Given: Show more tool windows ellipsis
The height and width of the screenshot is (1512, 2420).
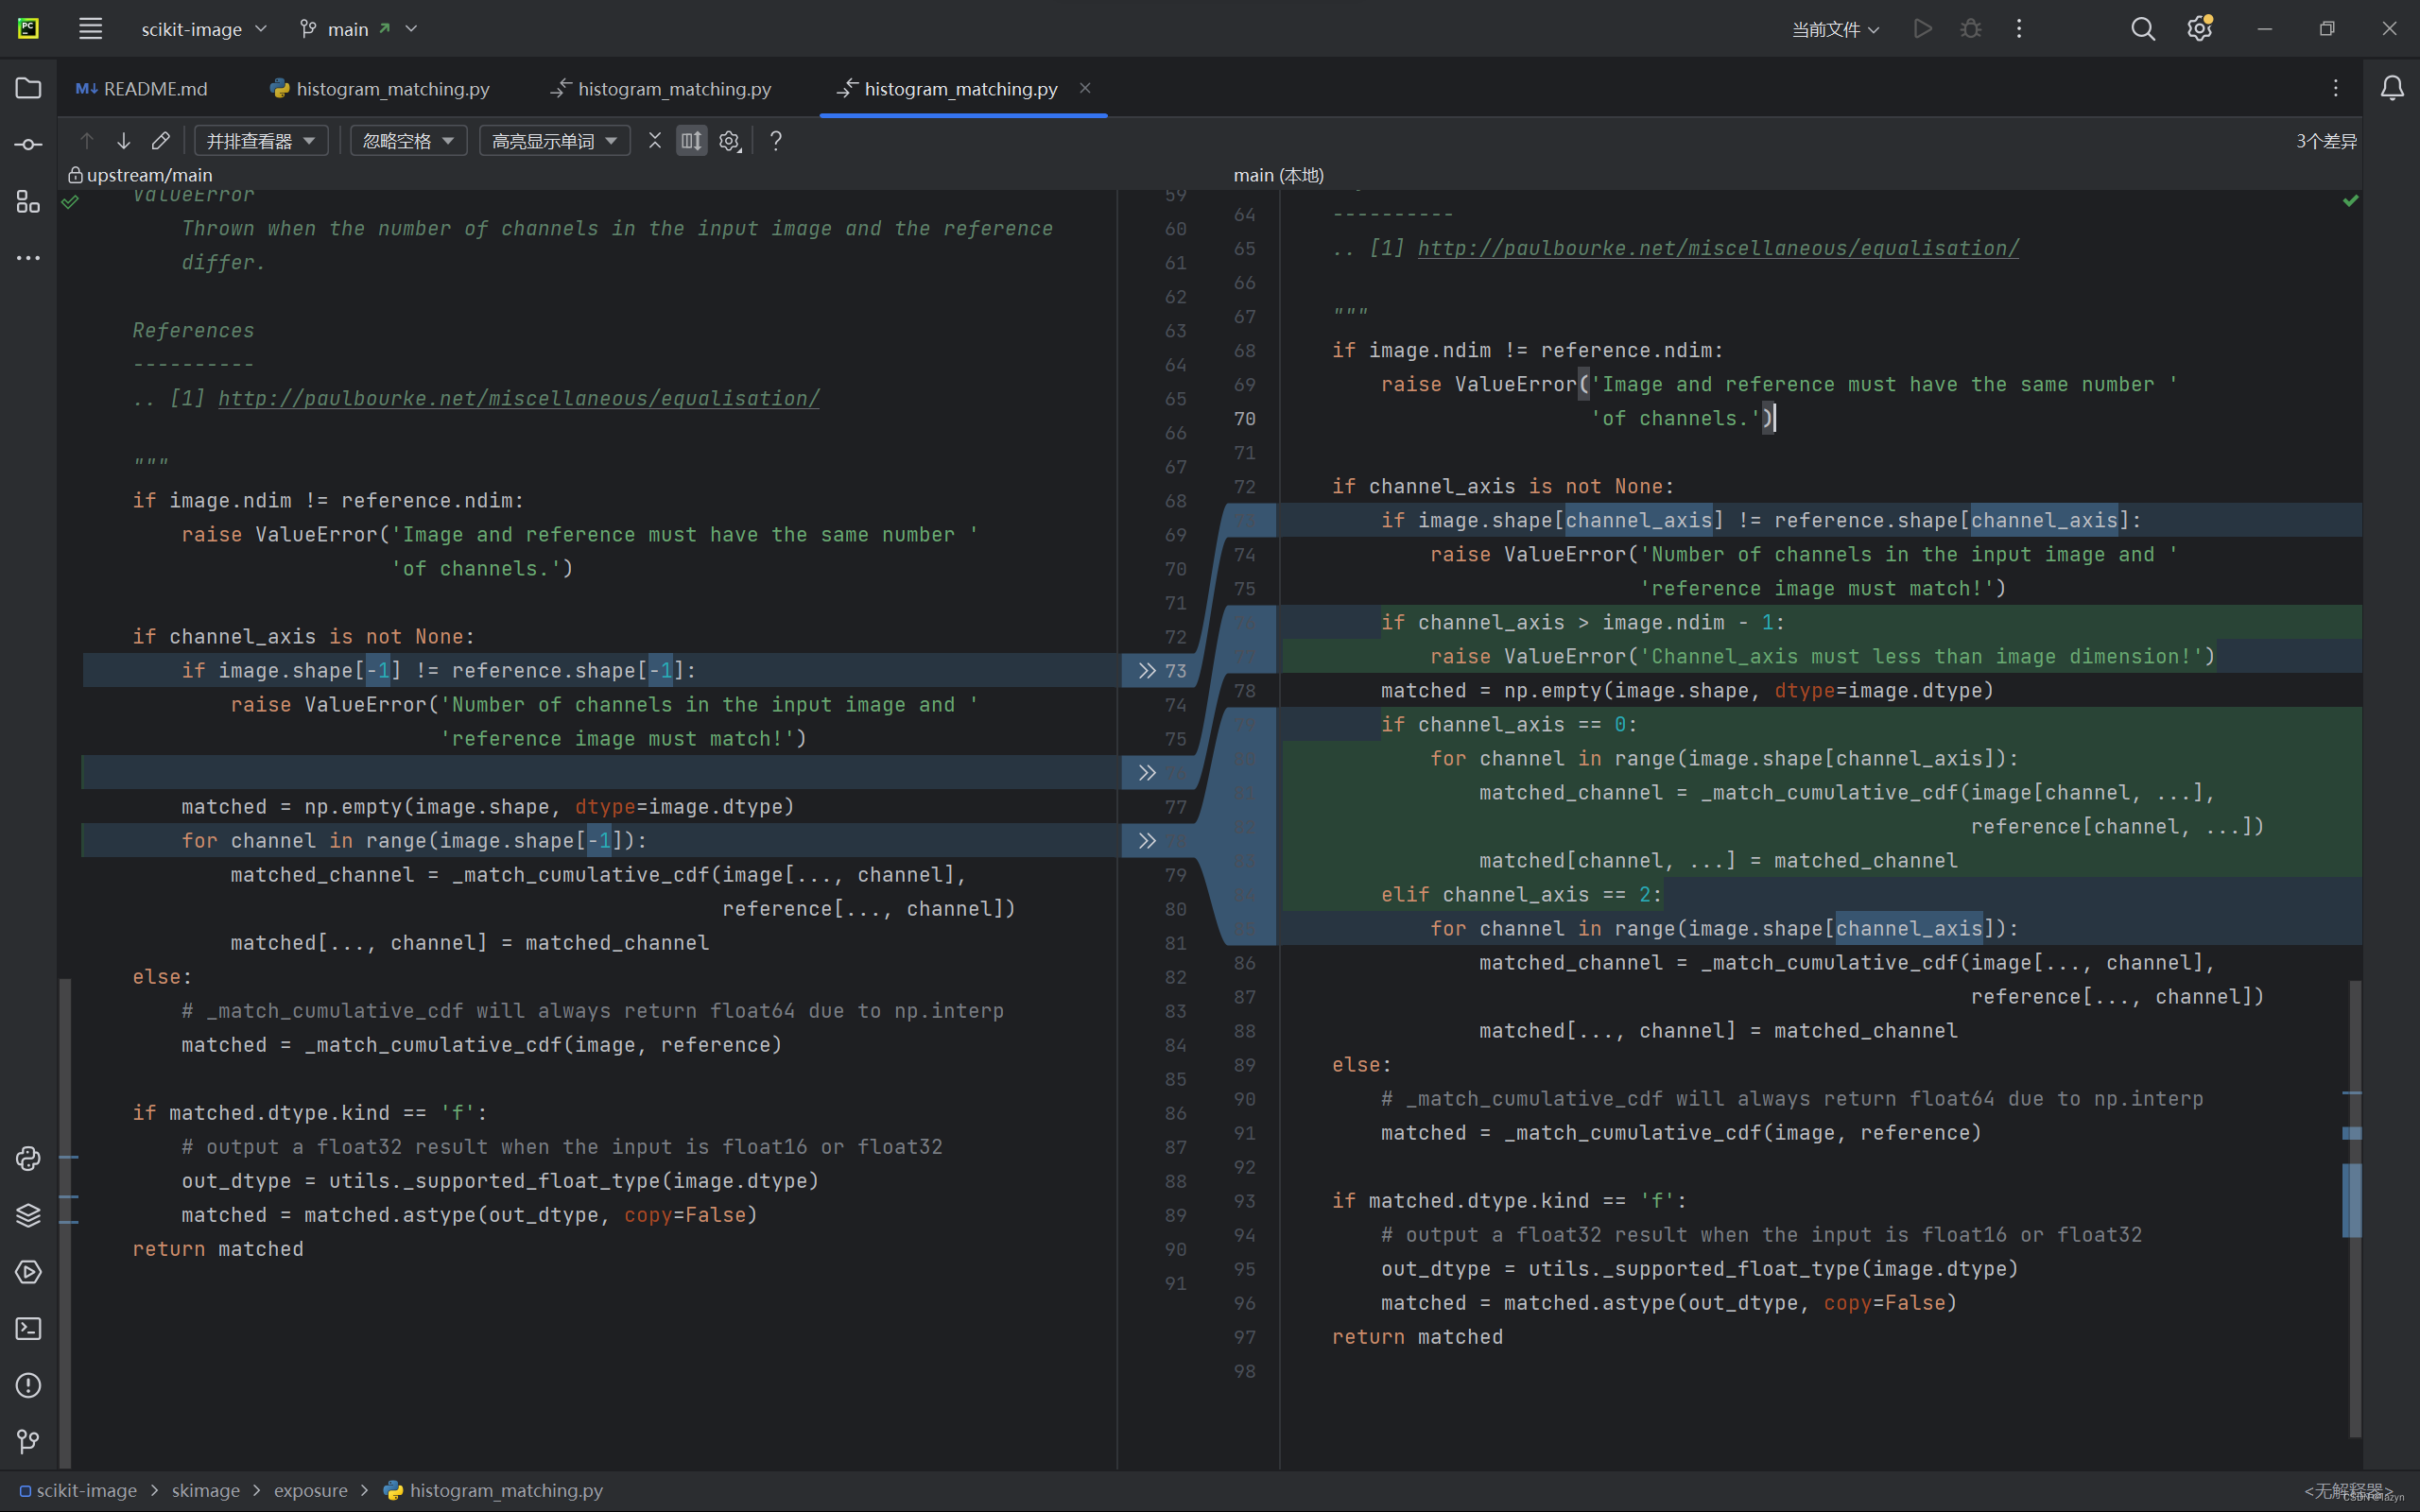Looking at the screenshot, I should pos(28,258).
